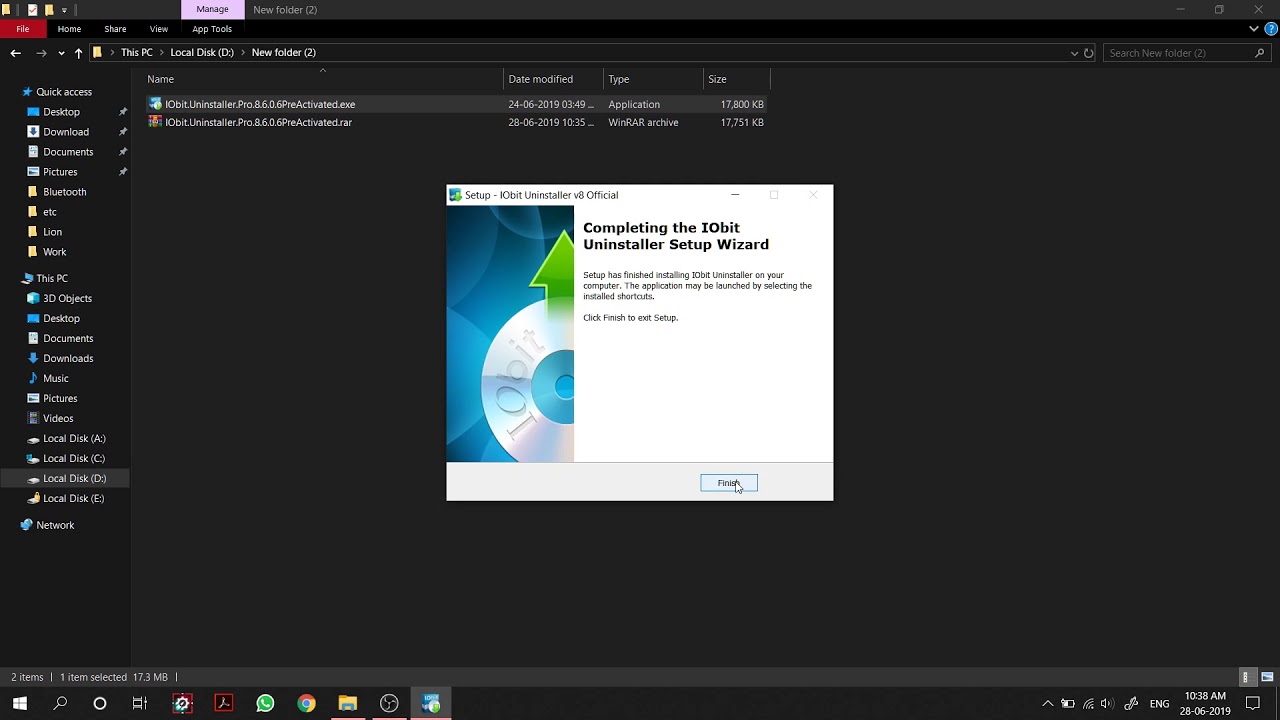The width and height of the screenshot is (1280, 720).
Task: Switch to details view layout icon
Action: 1246,677
